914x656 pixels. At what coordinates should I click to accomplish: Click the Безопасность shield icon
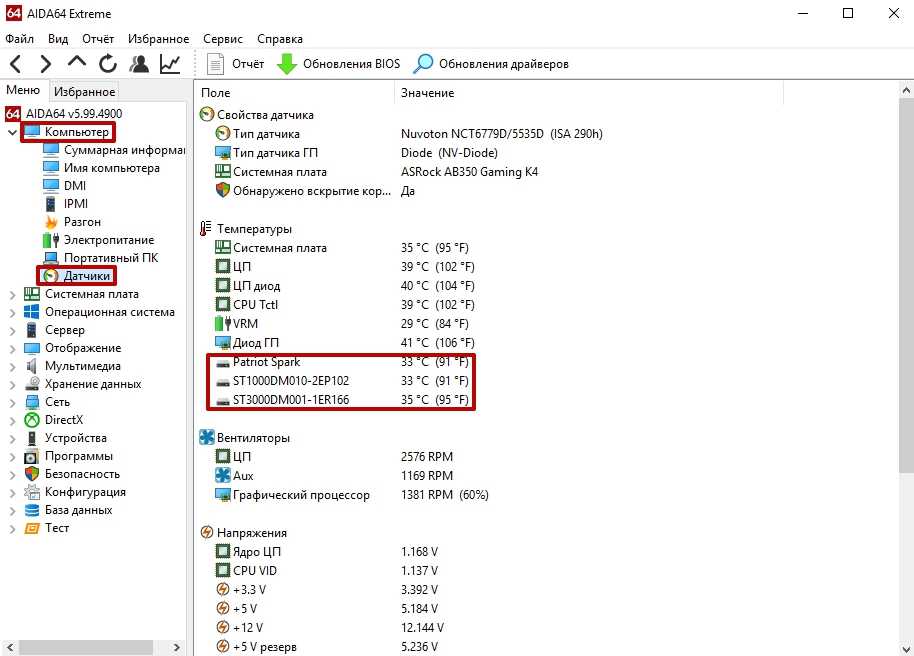(32, 474)
